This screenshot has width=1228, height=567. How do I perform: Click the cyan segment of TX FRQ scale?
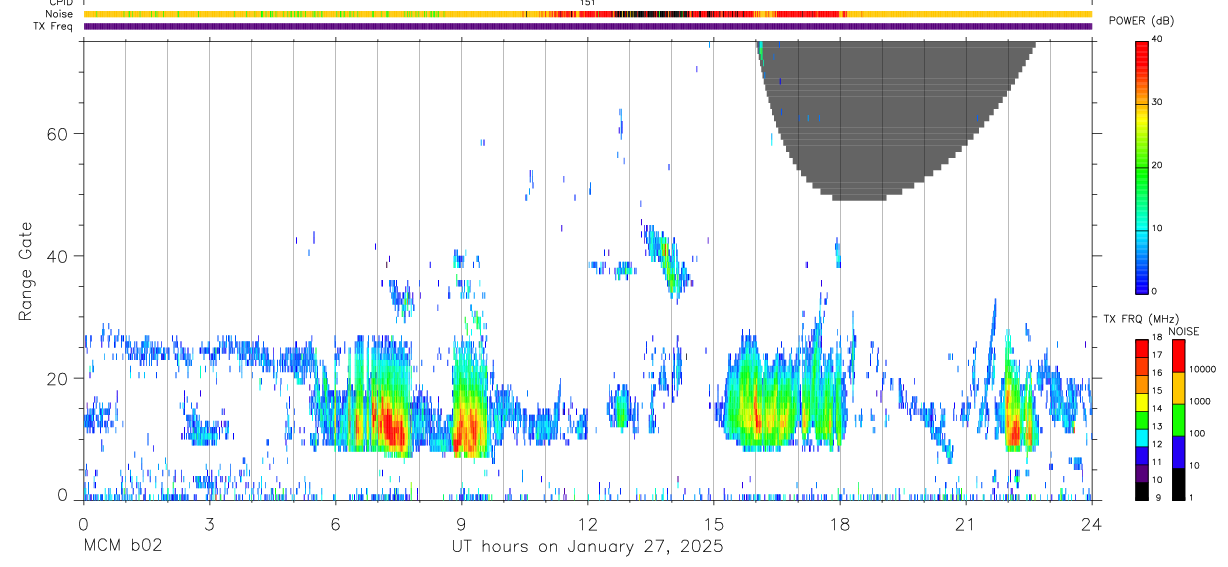[1142, 438]
